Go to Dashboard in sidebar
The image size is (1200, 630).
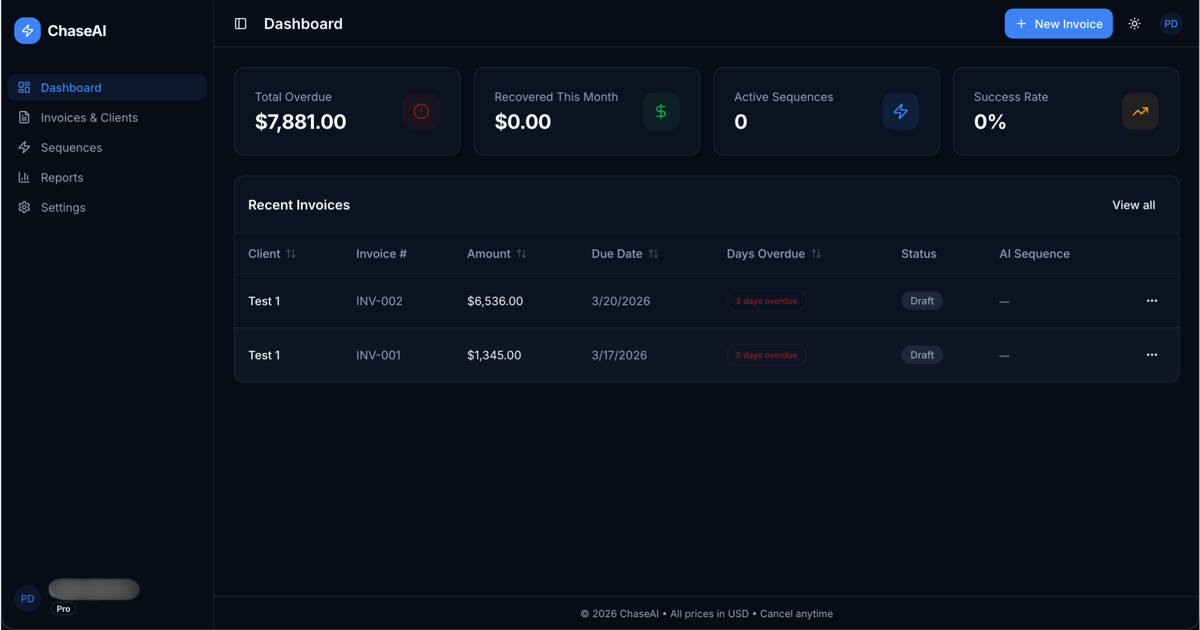107,88
